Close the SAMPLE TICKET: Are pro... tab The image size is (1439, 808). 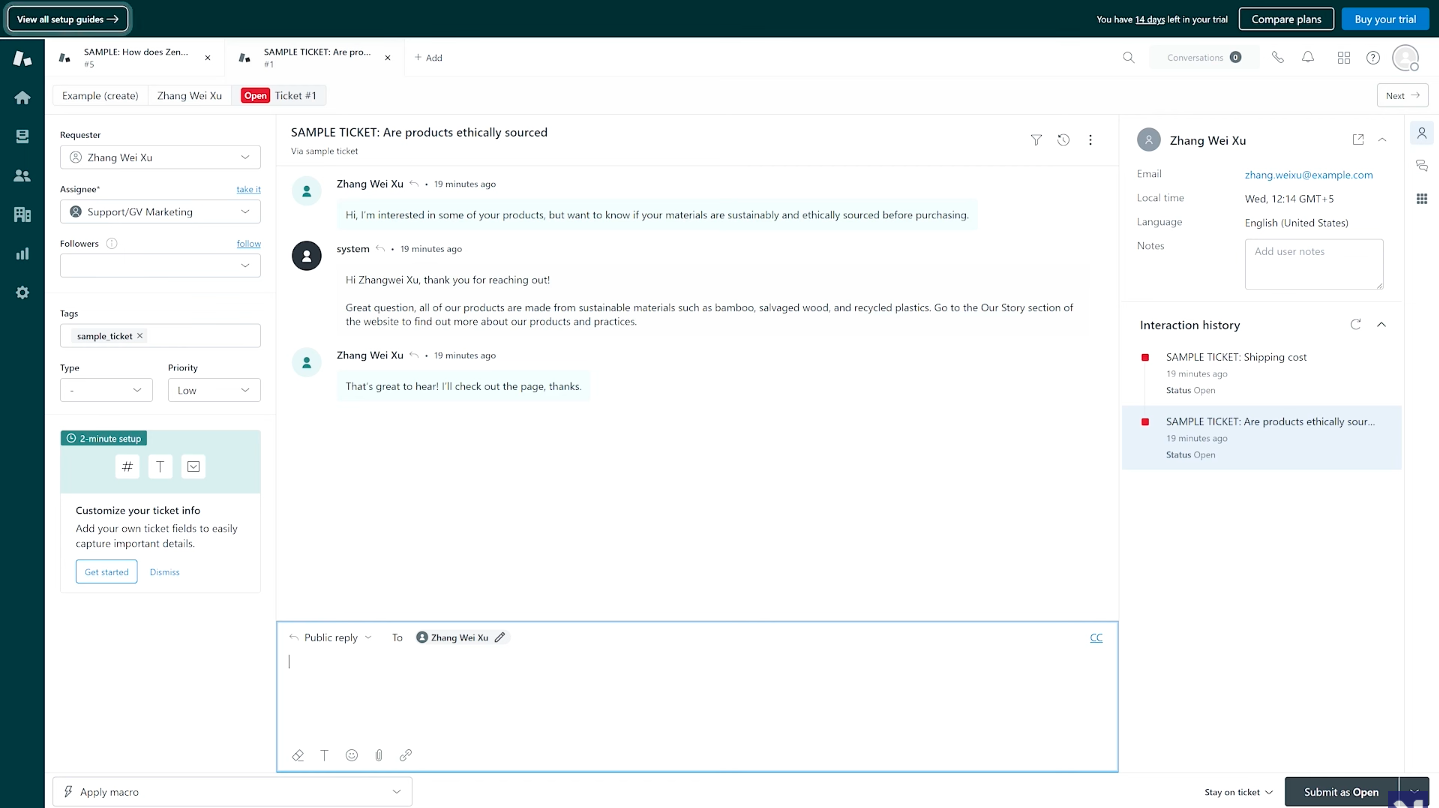(x=389, y=58)
